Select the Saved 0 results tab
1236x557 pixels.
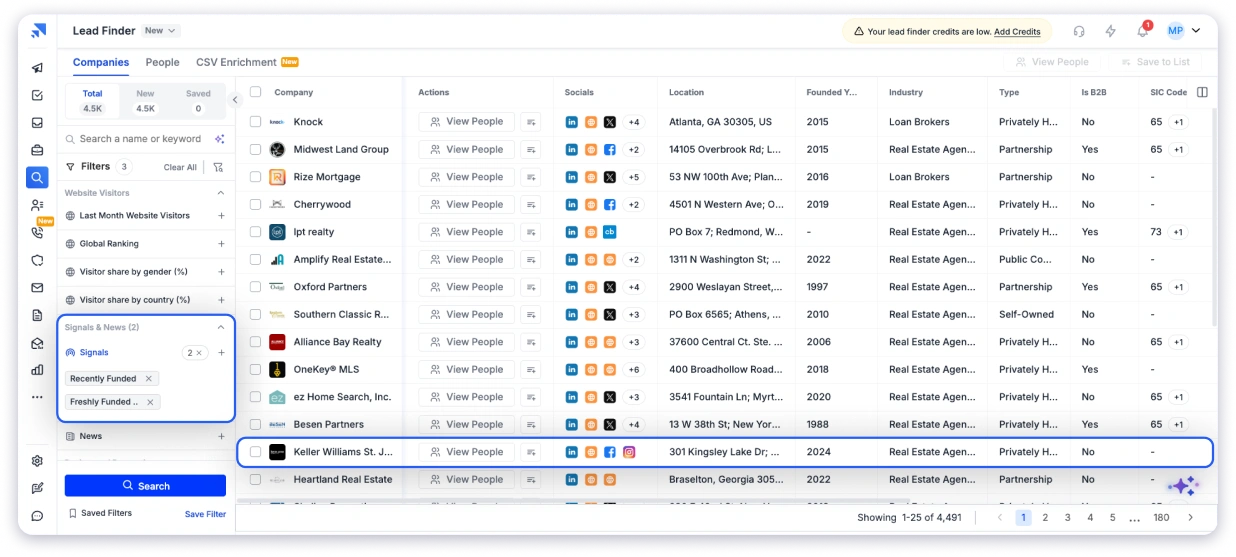[x=198, y=101]
